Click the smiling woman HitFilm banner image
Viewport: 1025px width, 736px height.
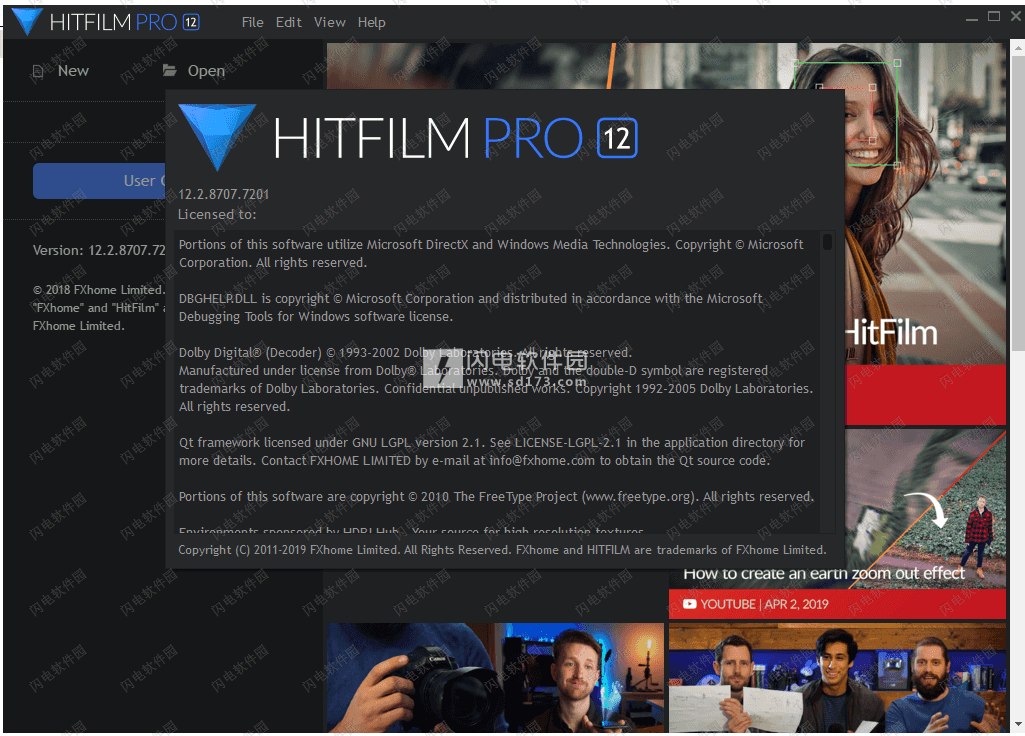pyautogui.click(x=925, y=203)
